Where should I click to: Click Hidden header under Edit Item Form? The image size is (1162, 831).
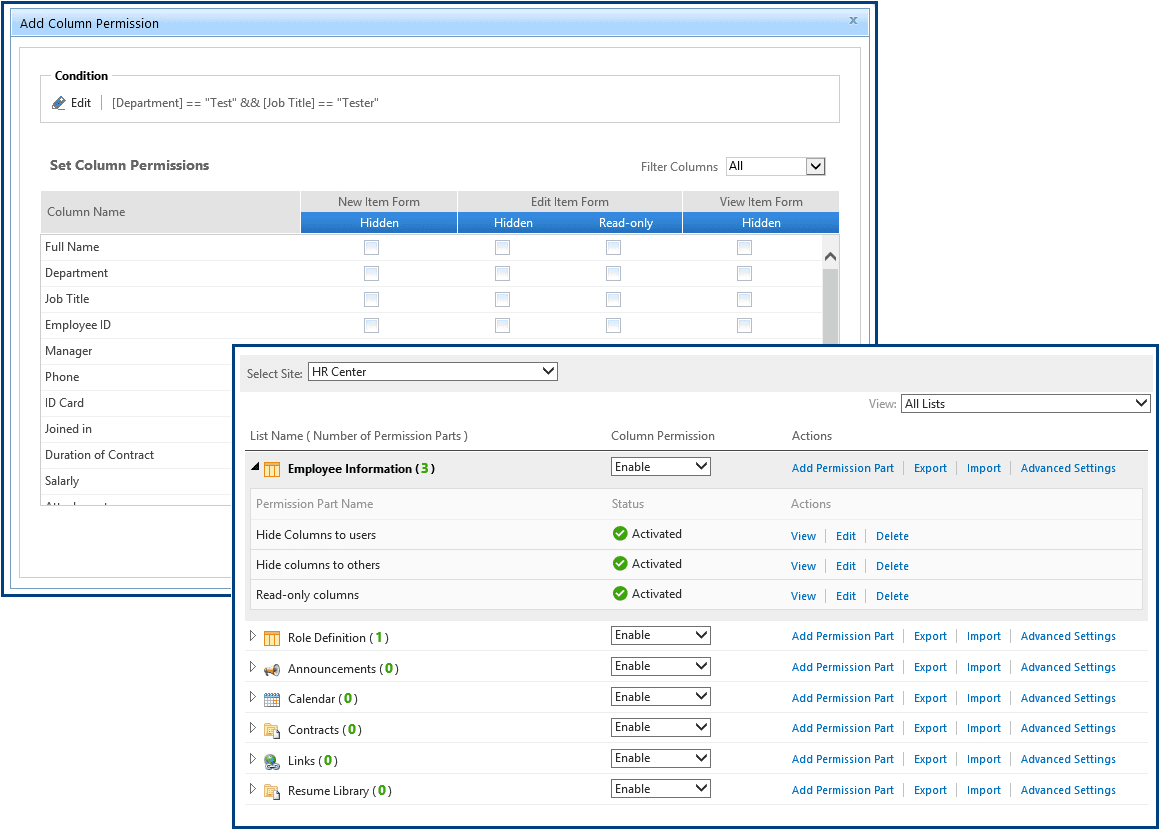[513, 223]
